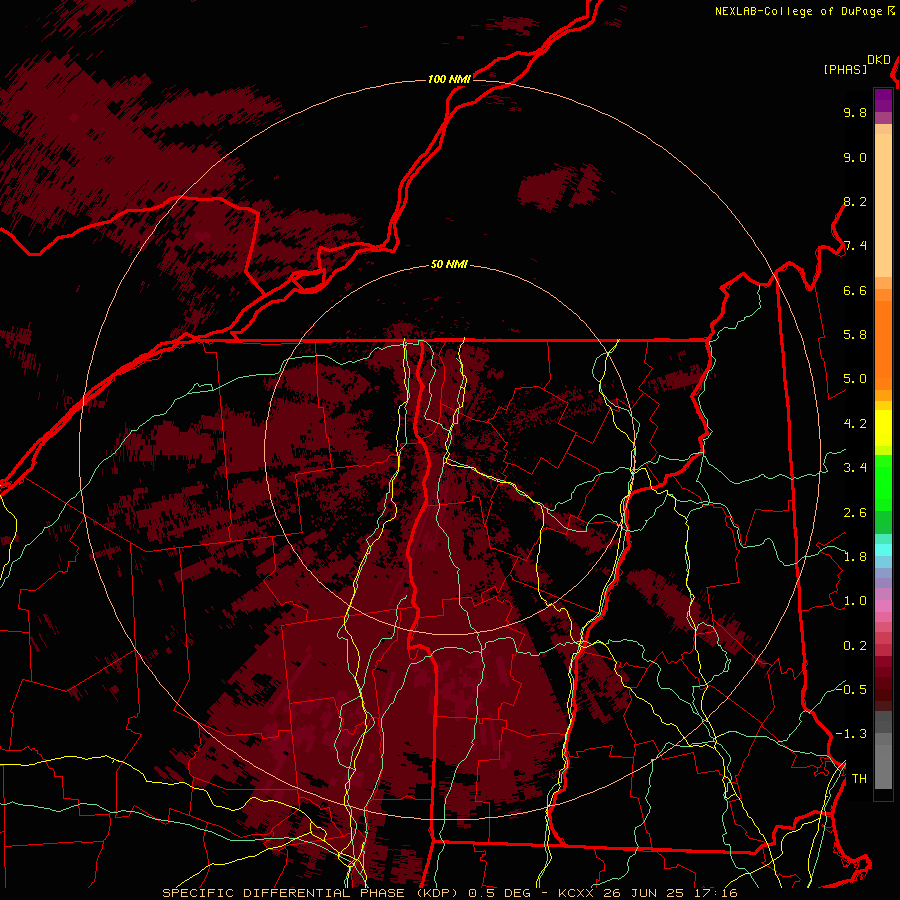
Task: Click the 5.0 value on color scale
Action: (x=855, y=379)
